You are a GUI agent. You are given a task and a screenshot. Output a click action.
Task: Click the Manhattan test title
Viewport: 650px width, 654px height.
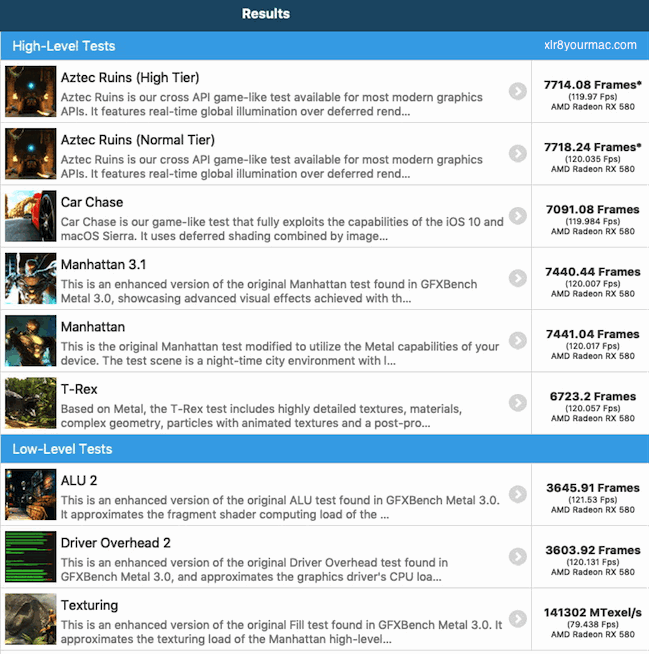coord(93,327)
